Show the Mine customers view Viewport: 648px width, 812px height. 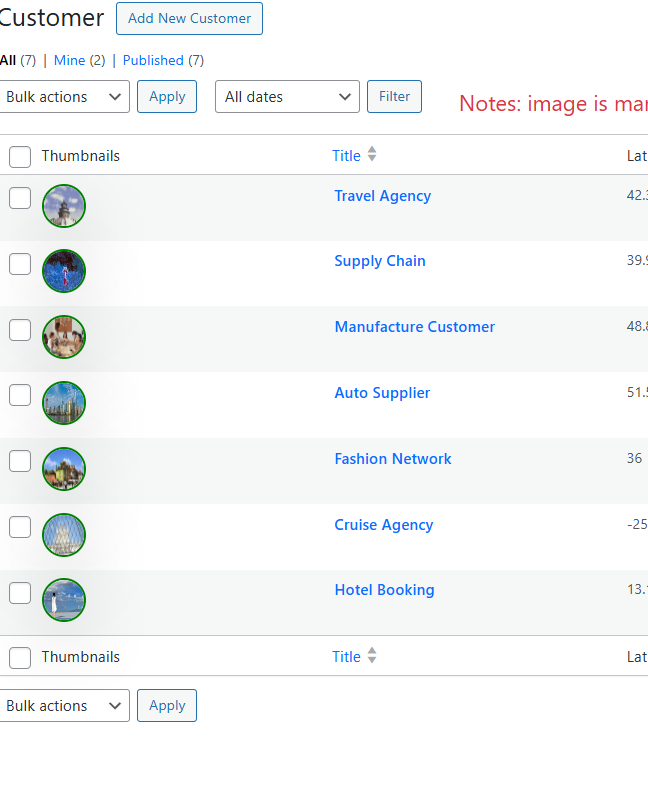point(70,60)
